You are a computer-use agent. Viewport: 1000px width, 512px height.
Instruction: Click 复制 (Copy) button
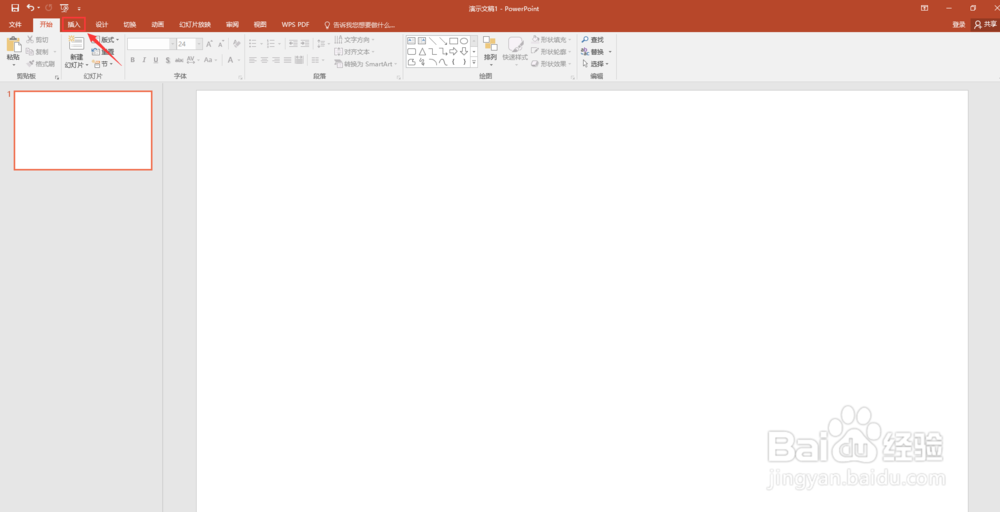[39, 52]
